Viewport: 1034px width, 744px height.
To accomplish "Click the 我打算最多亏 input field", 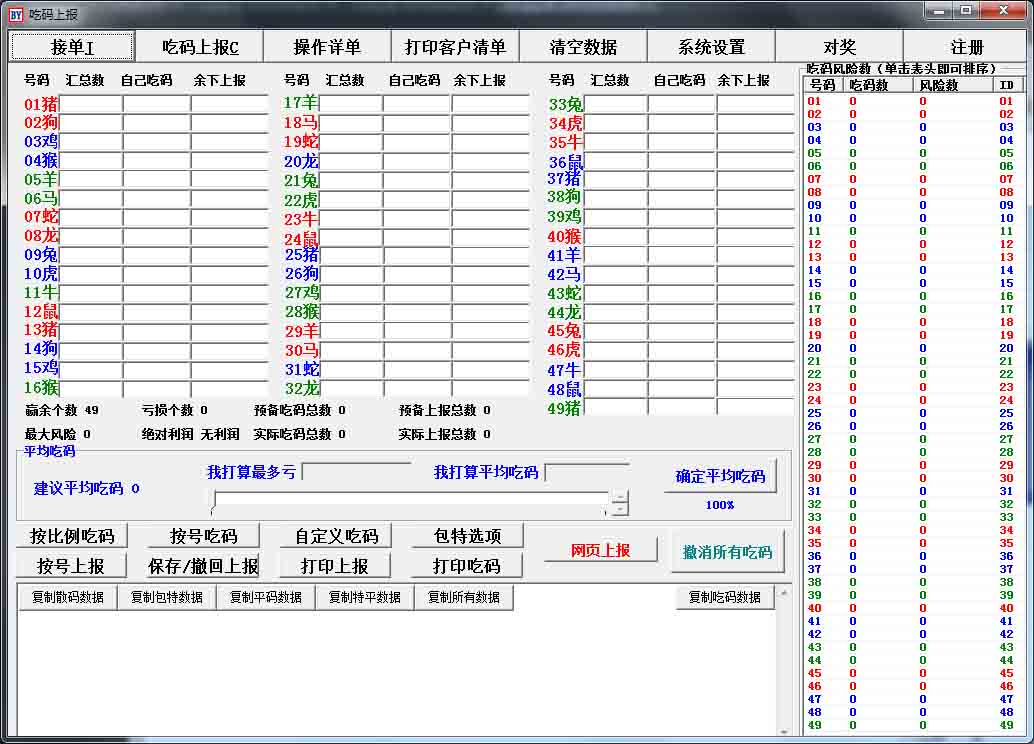I will point(356,471).
